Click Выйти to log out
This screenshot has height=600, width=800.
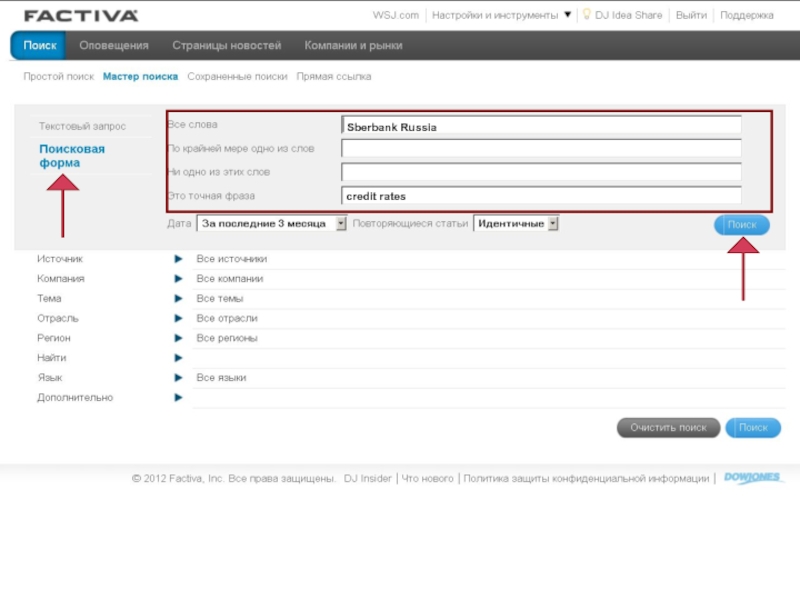pyautogui.click(x=691, y=15)
